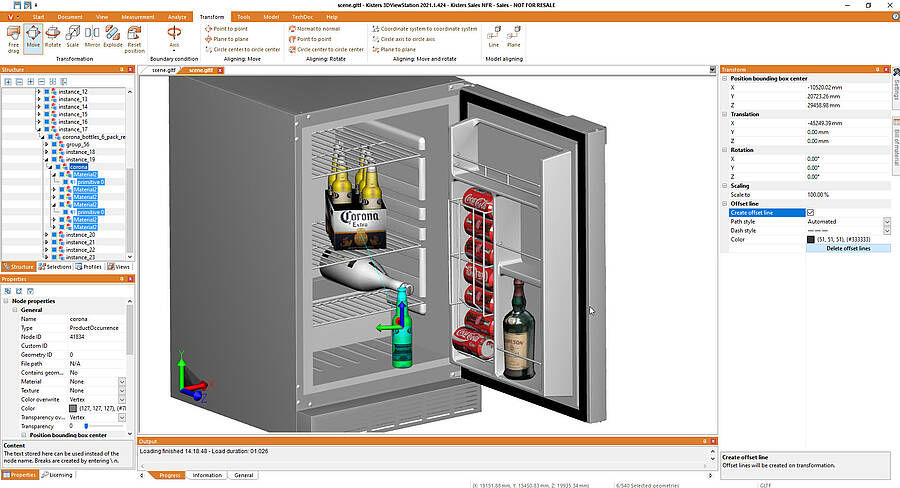Screen dimensions: 900x488
Task: Switch to Views panel tab
Action: [119, 267]
